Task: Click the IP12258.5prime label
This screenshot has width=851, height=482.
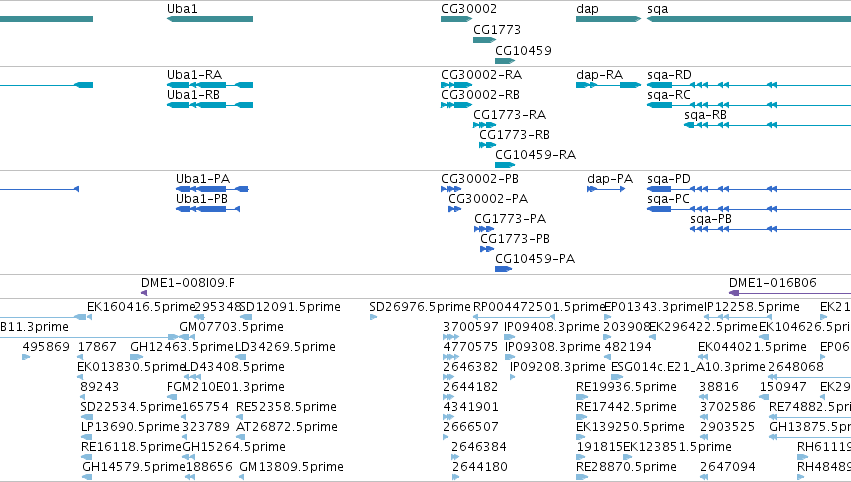Action: [752, 307]
